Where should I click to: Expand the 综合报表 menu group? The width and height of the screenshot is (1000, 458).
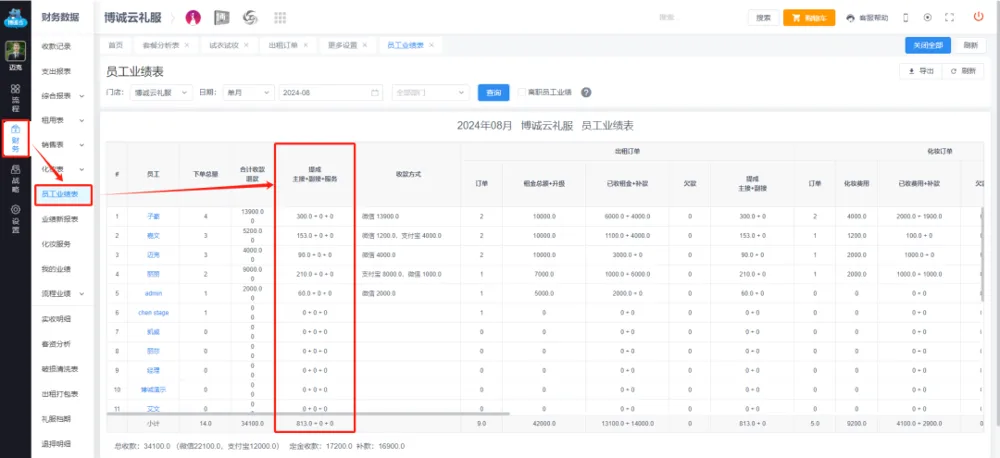pos(62,96)
